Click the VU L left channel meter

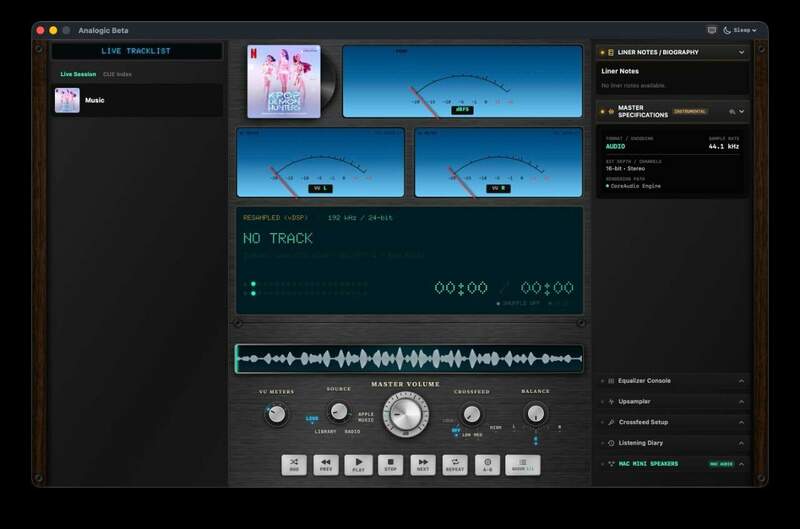tap(320, 163)
